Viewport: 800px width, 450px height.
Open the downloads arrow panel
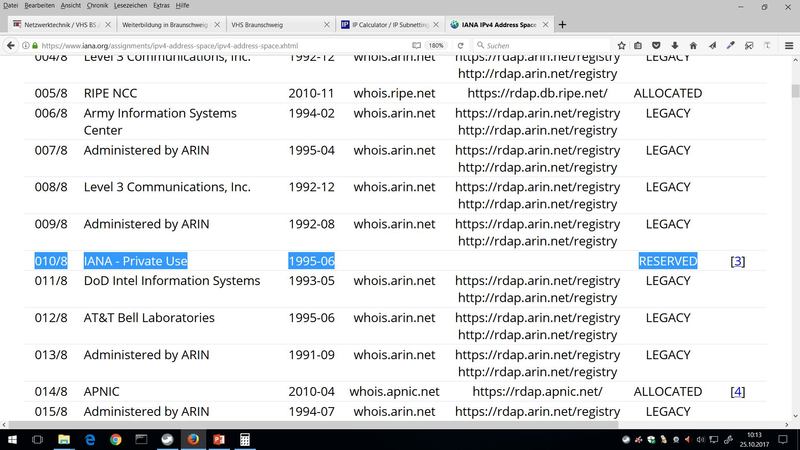pyautogui.click(x=674, y=45)
